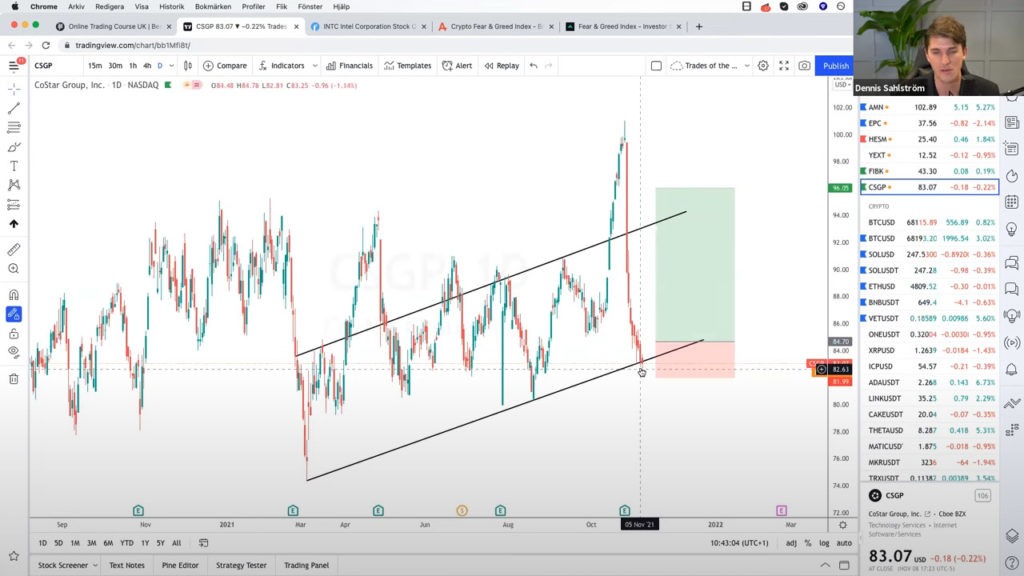The height and width of the screenshot is (576, 1024).
Task: Toggle log scale
Action: pos(824,543)
